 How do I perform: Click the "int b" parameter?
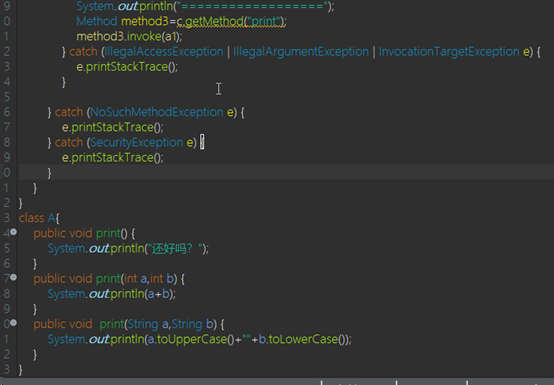tap(161, 279)
